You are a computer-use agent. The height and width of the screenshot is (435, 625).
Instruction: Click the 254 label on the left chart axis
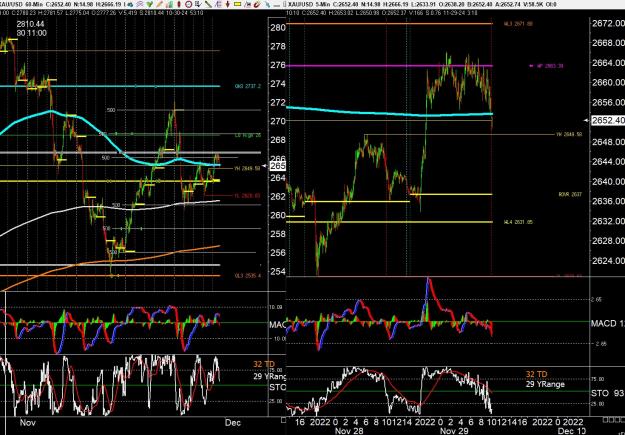[x=279, y=272]
